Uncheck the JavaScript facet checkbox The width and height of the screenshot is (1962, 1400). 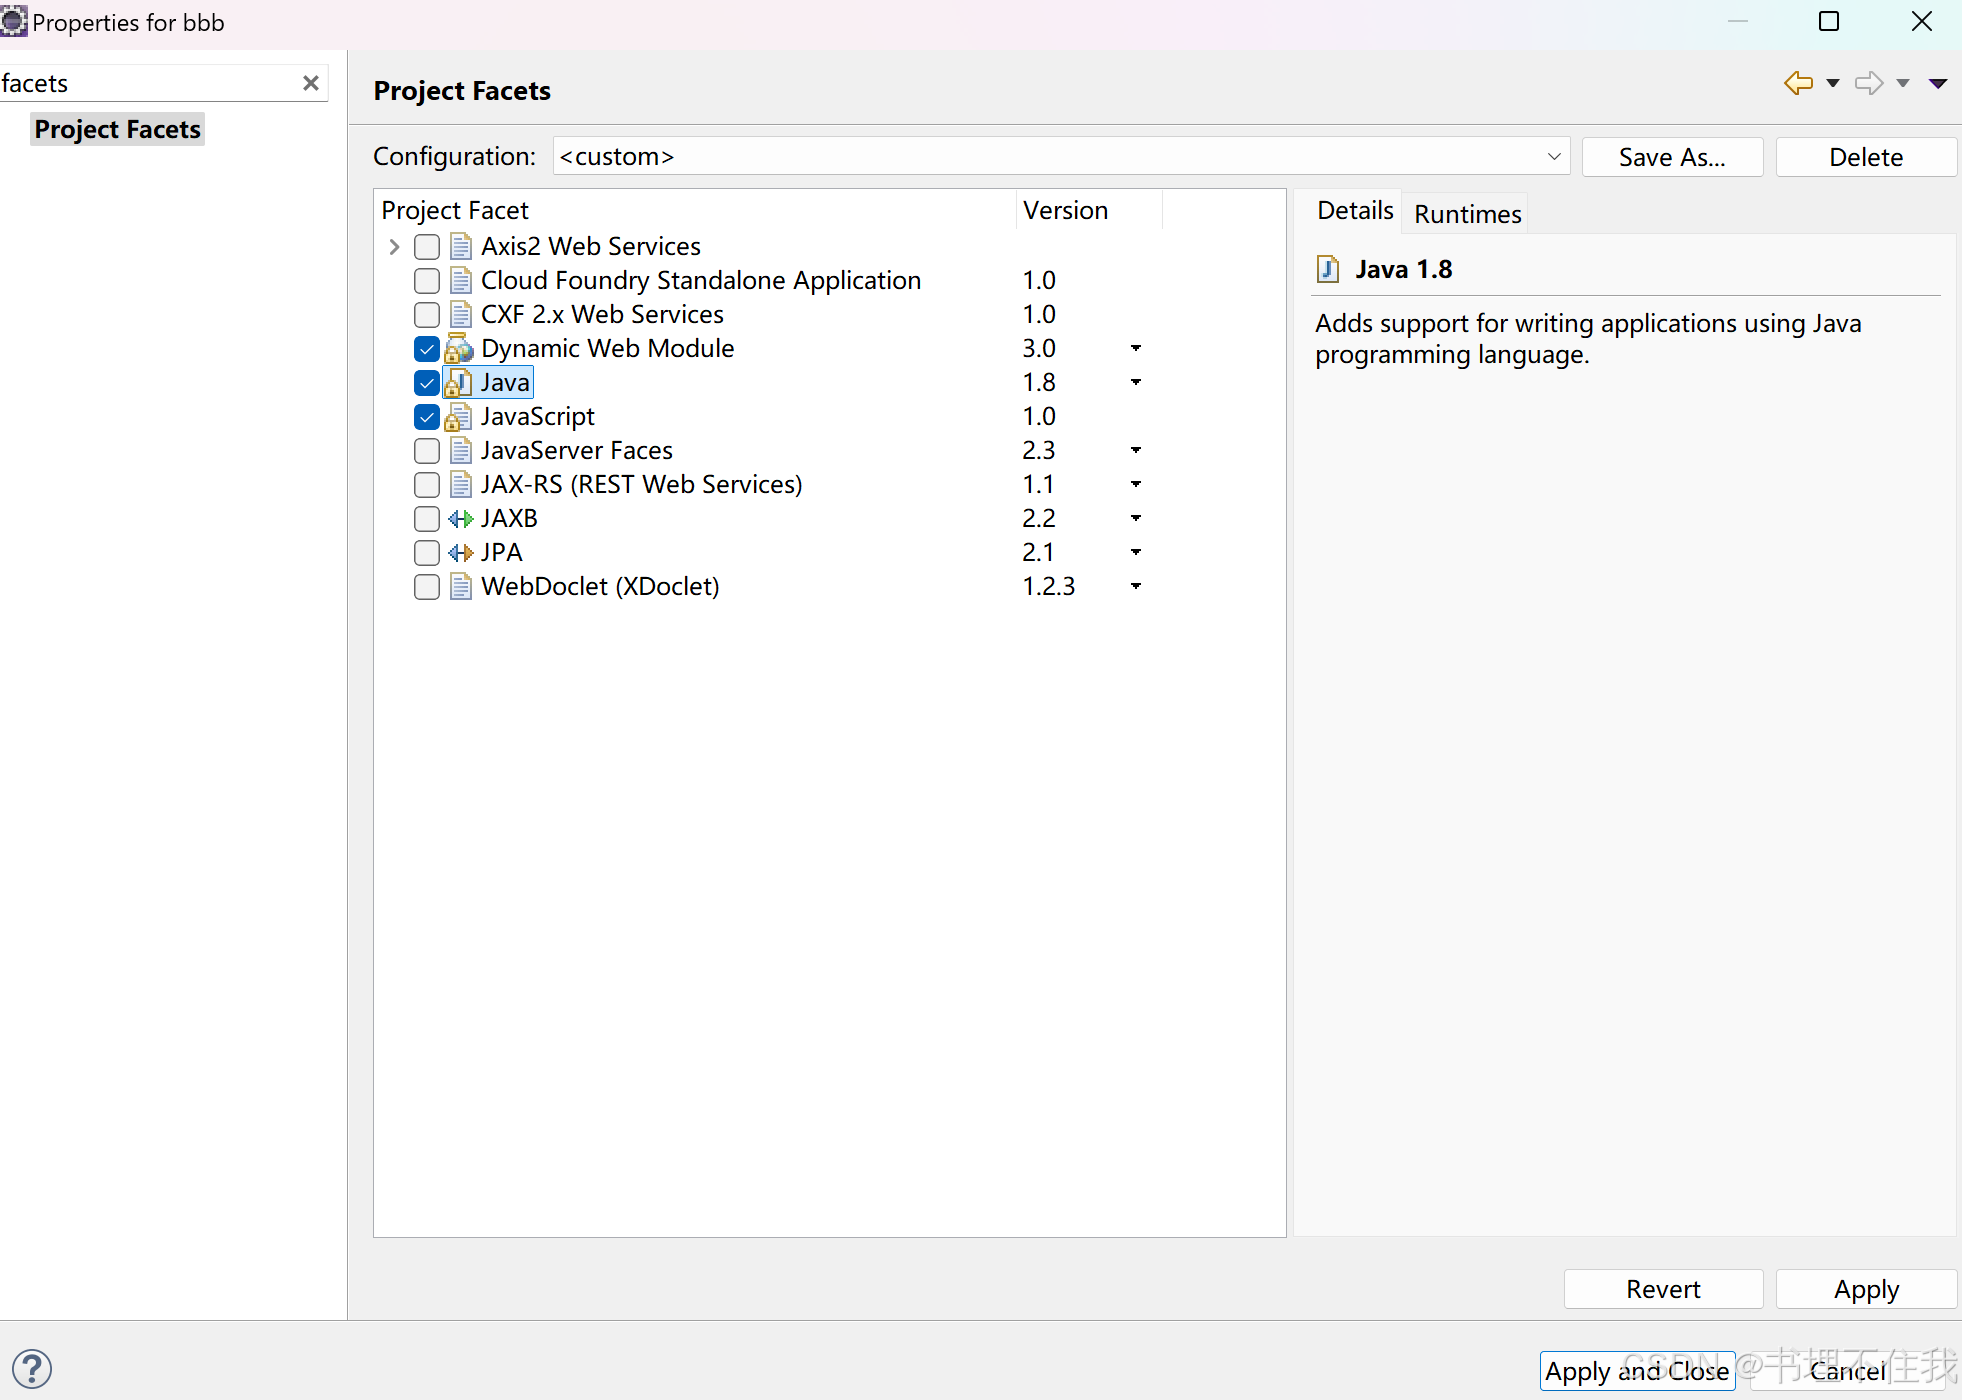coord(427,417)
